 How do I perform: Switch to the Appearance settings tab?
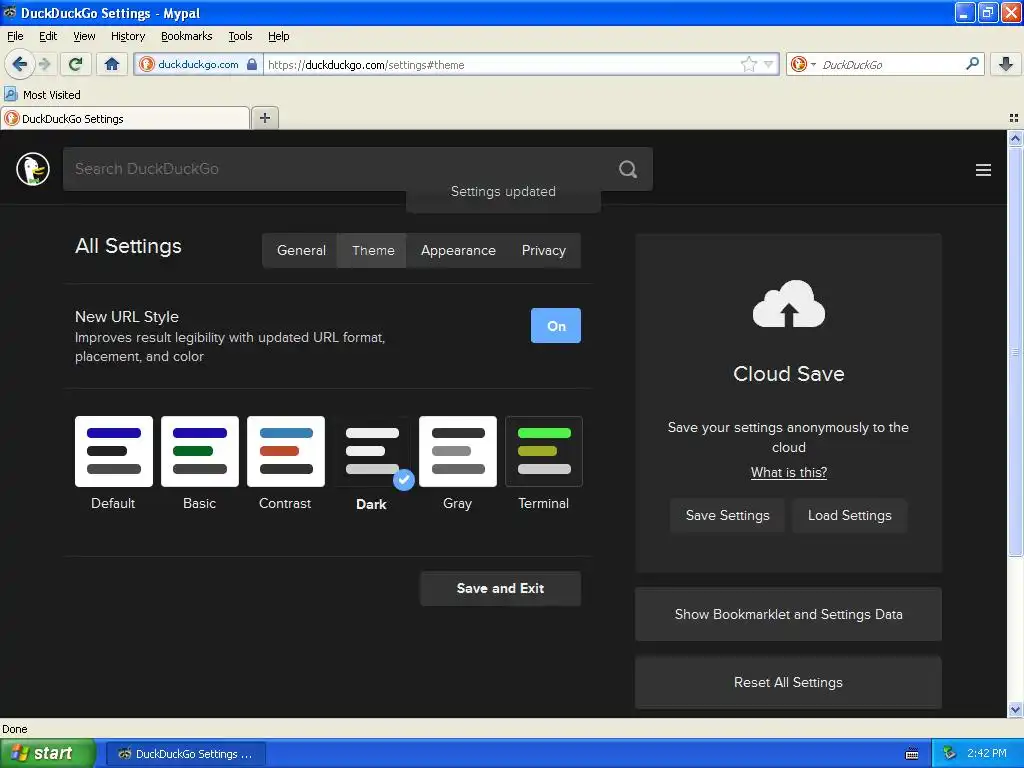(x=458, y=251)
